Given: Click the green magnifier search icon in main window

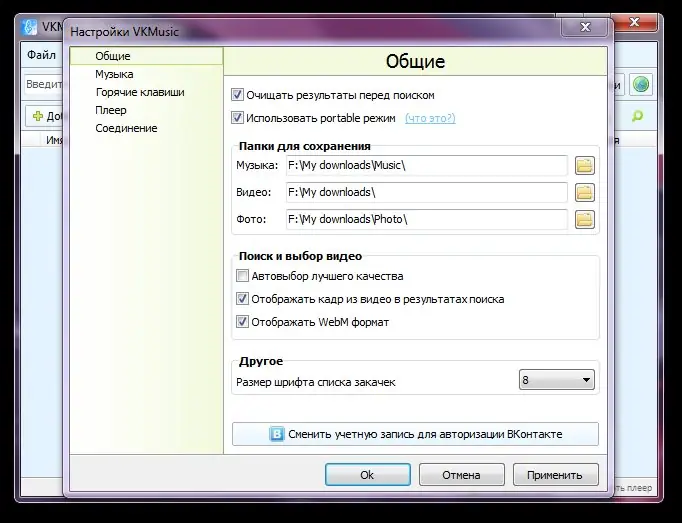Looking at the screenshot, I should click(637, 116).
